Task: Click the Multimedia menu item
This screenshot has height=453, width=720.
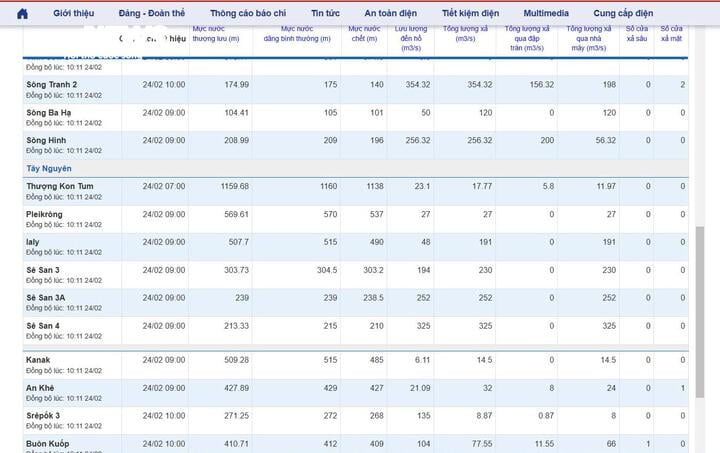Action: [x=547, y=13]
